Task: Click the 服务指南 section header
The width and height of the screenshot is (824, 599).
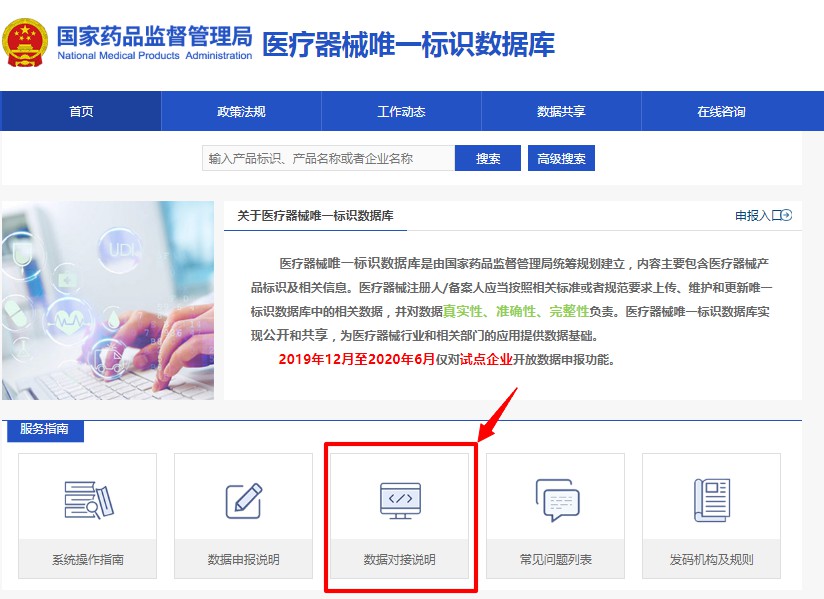Action: (x=44, y=429)
